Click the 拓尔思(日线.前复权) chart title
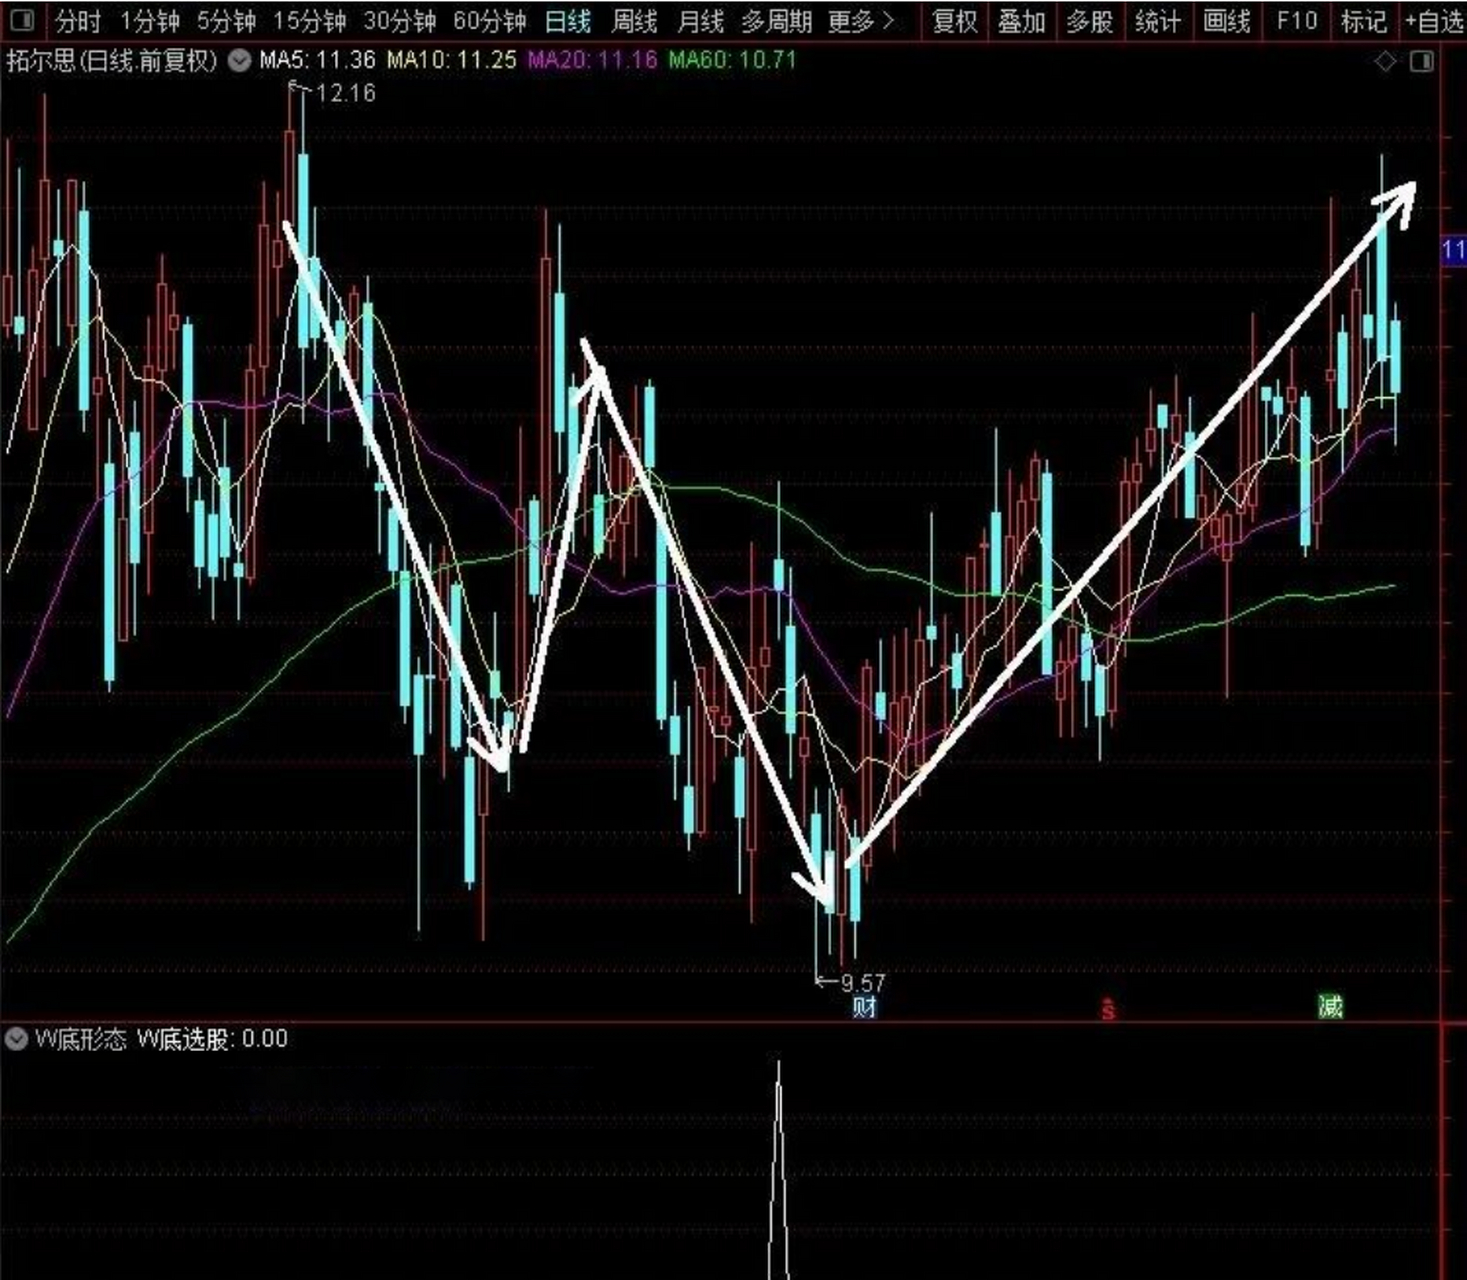The height and width of the screenshot is (1280, 1467). point(112,61)
